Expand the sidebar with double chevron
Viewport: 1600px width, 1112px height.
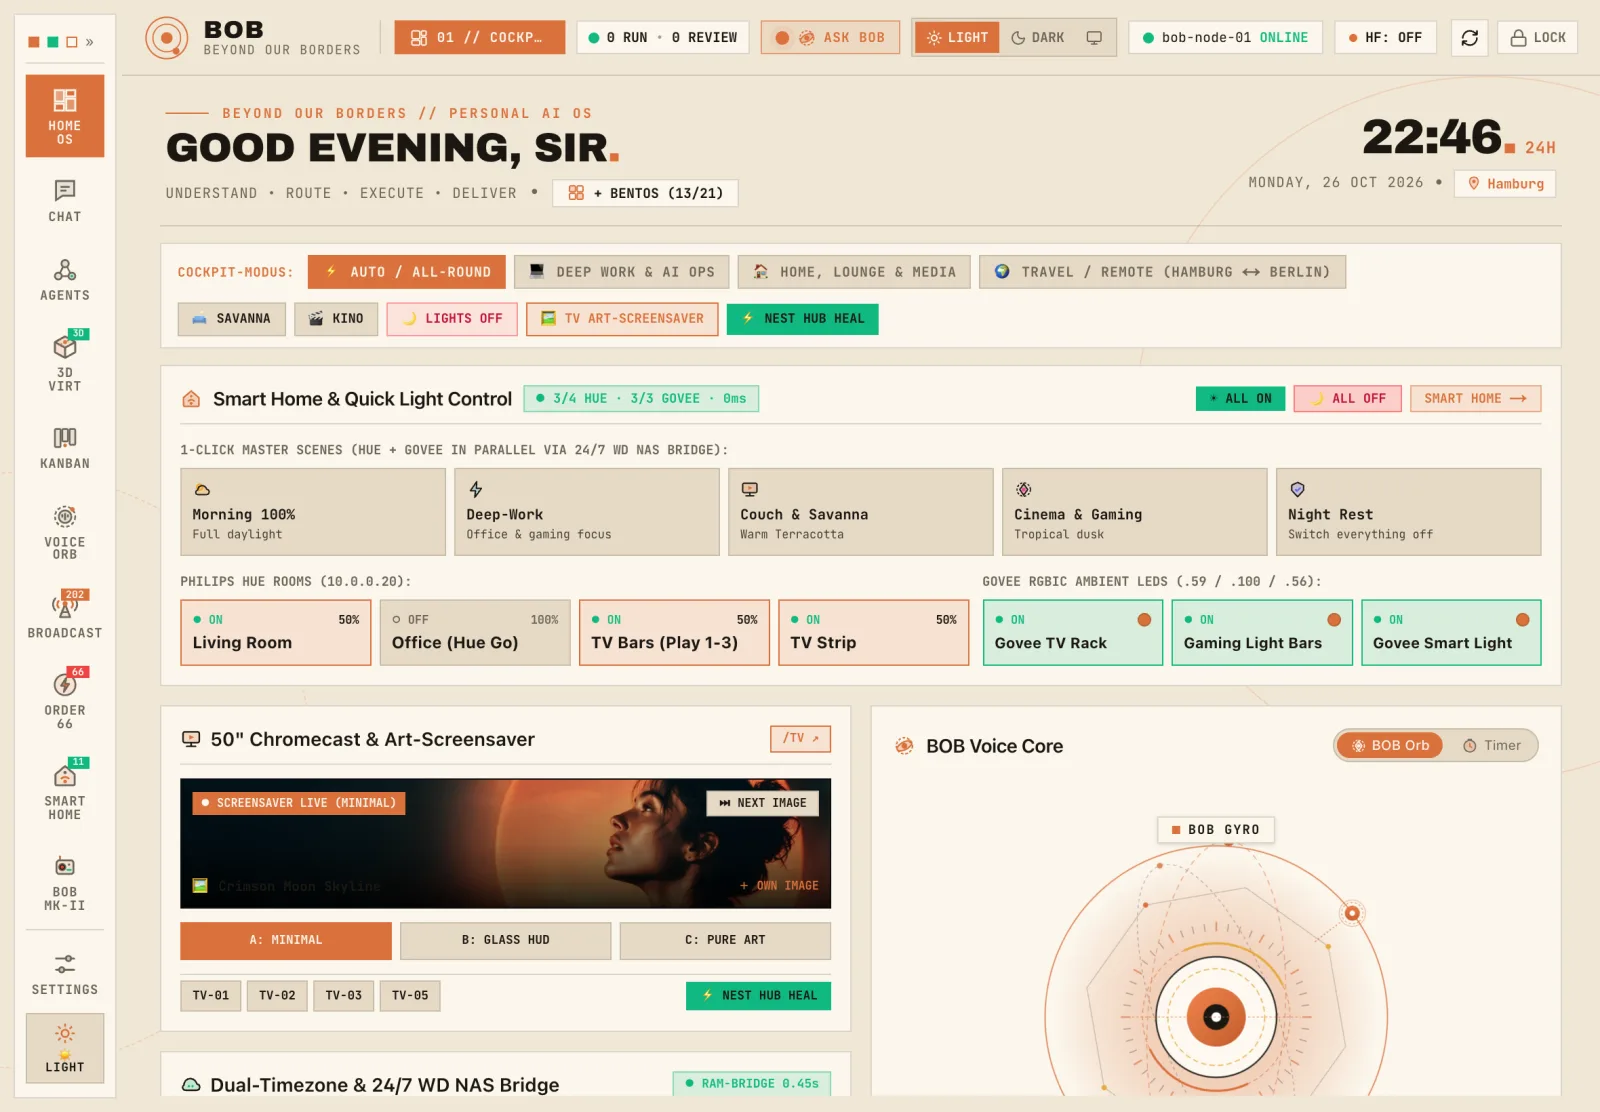pyautogui.click(x=90, y=42)
